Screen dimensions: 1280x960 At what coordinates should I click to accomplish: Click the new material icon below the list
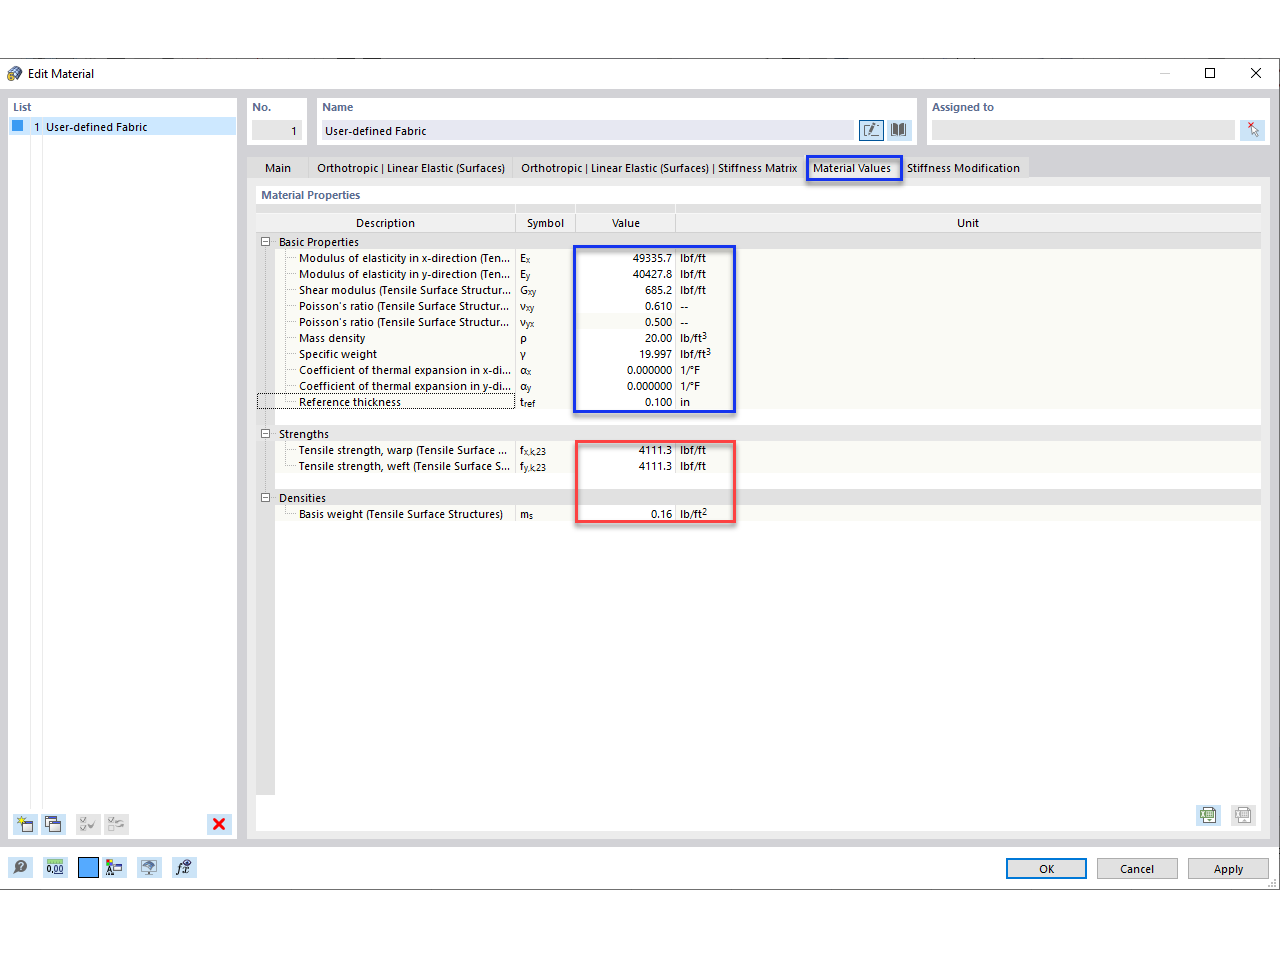coord(24,824)
